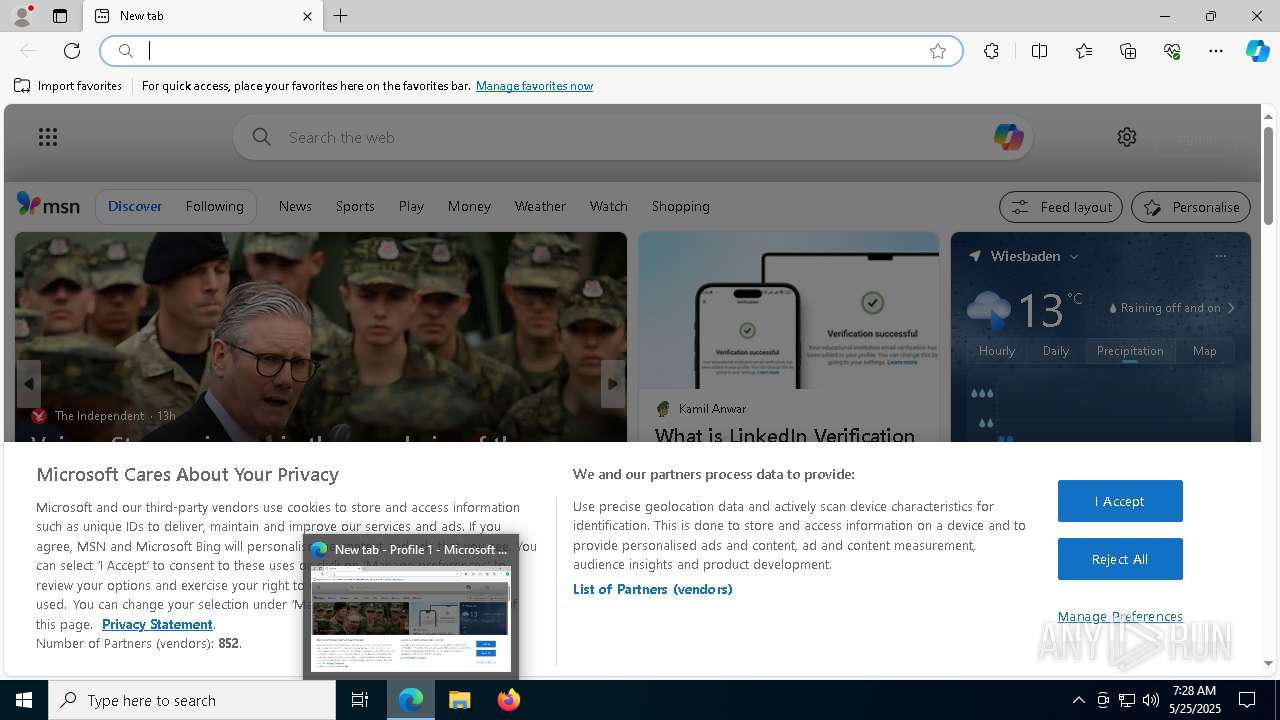Image resolution: width=1280 pixels, height=720 pixels.
Task: Select the Following tab
Action: click(214, 206)
